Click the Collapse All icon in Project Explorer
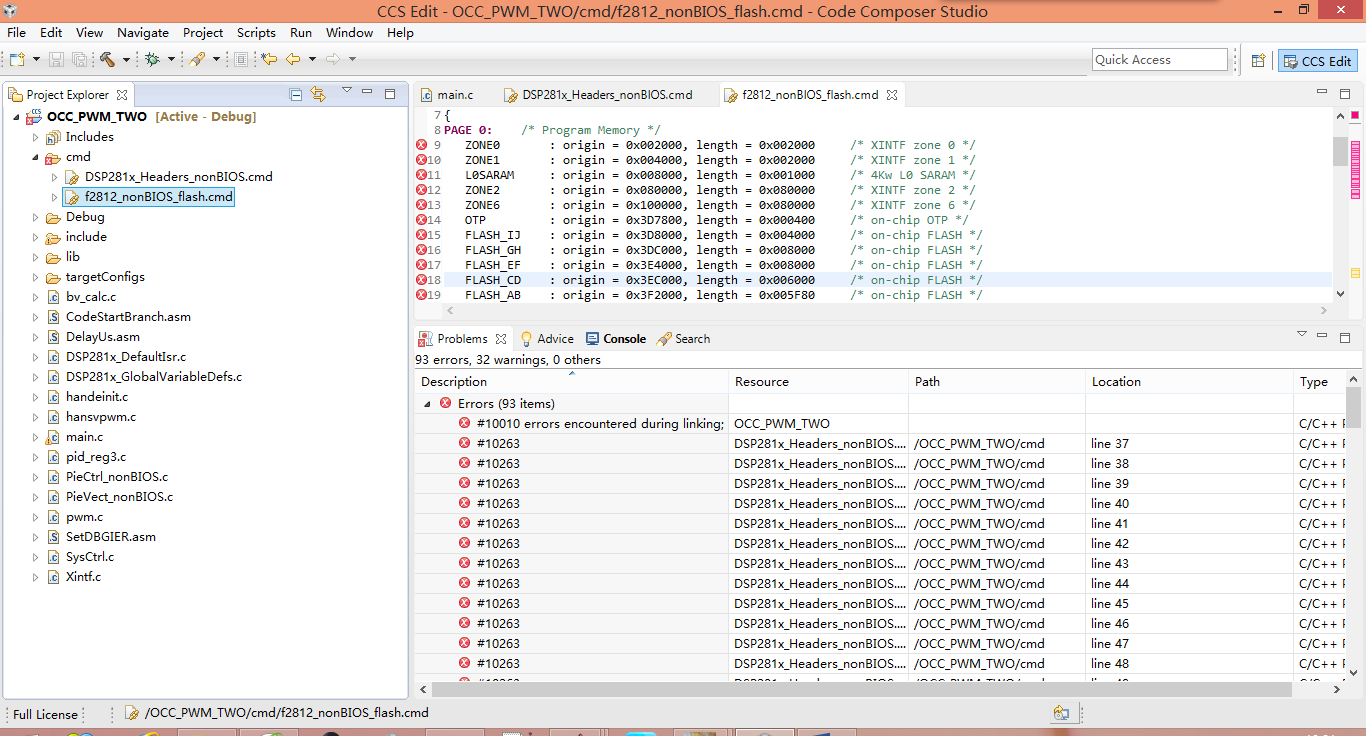The width and height of the screenshot is (1366, 736). pyautogui.click(x=296, y=92)
